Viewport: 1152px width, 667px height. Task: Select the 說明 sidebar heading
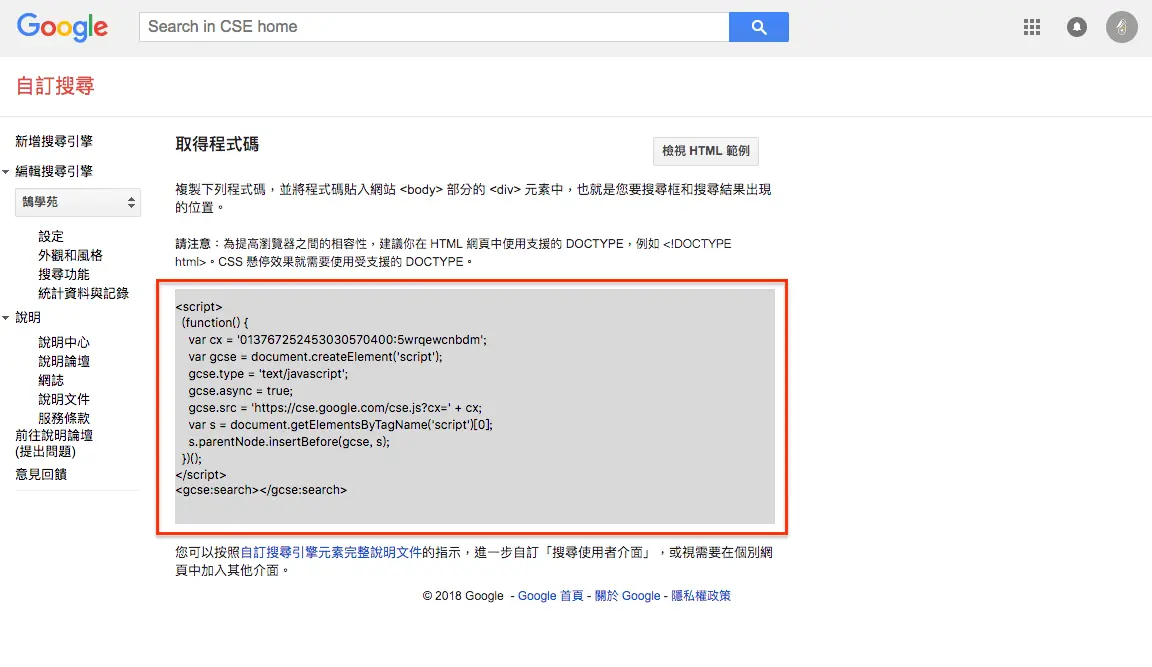[x=28, y=317]
